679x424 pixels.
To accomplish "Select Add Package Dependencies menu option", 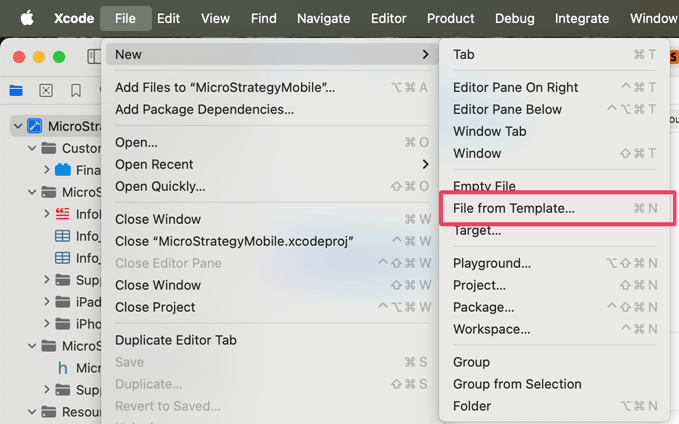I will click(204, 109).
